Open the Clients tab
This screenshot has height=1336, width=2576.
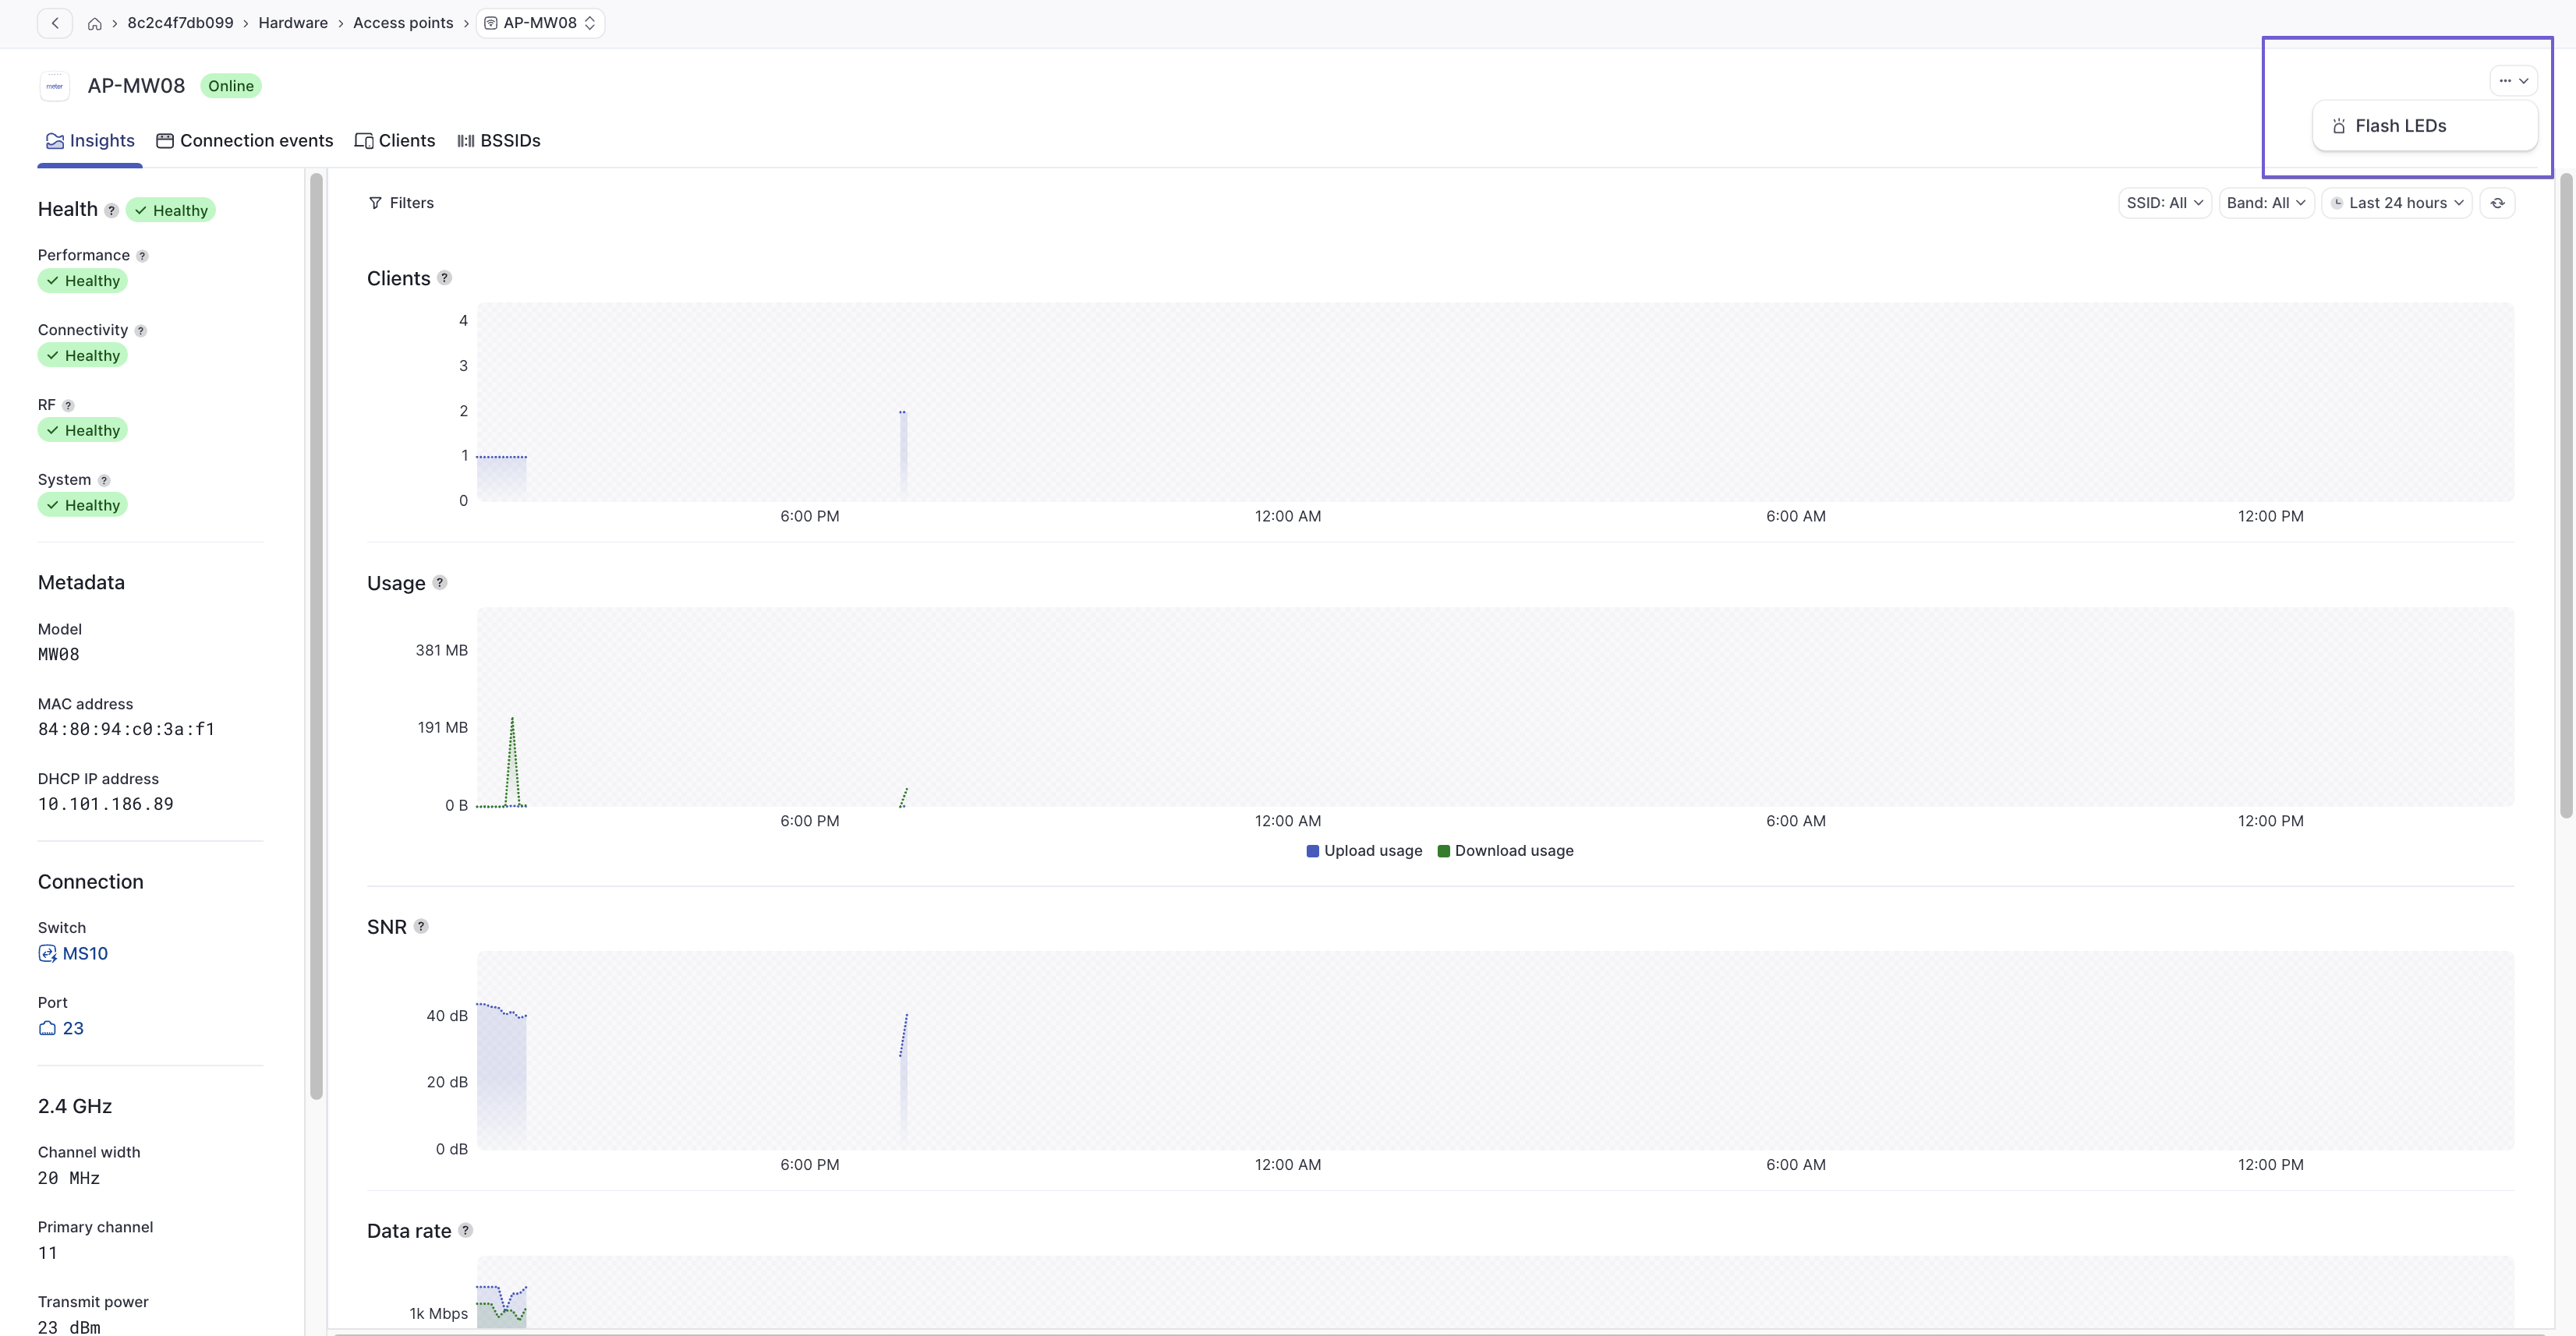click(x=395, y=141)
